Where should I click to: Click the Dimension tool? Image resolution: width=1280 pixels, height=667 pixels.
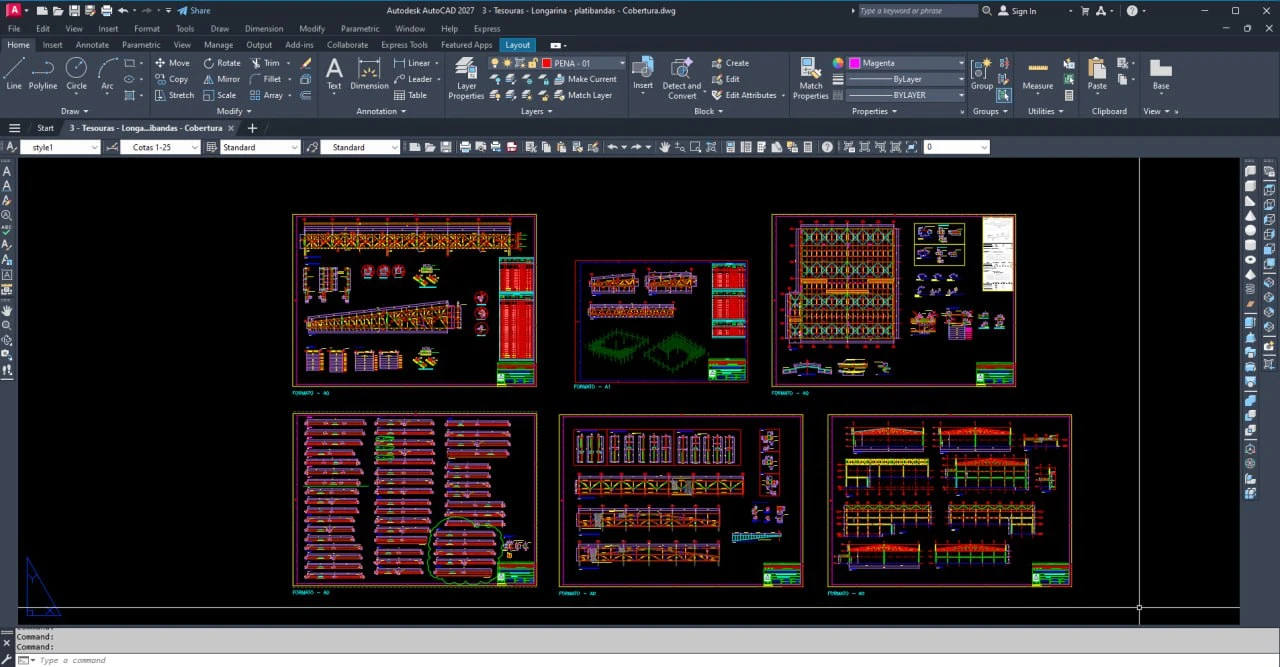369,73
